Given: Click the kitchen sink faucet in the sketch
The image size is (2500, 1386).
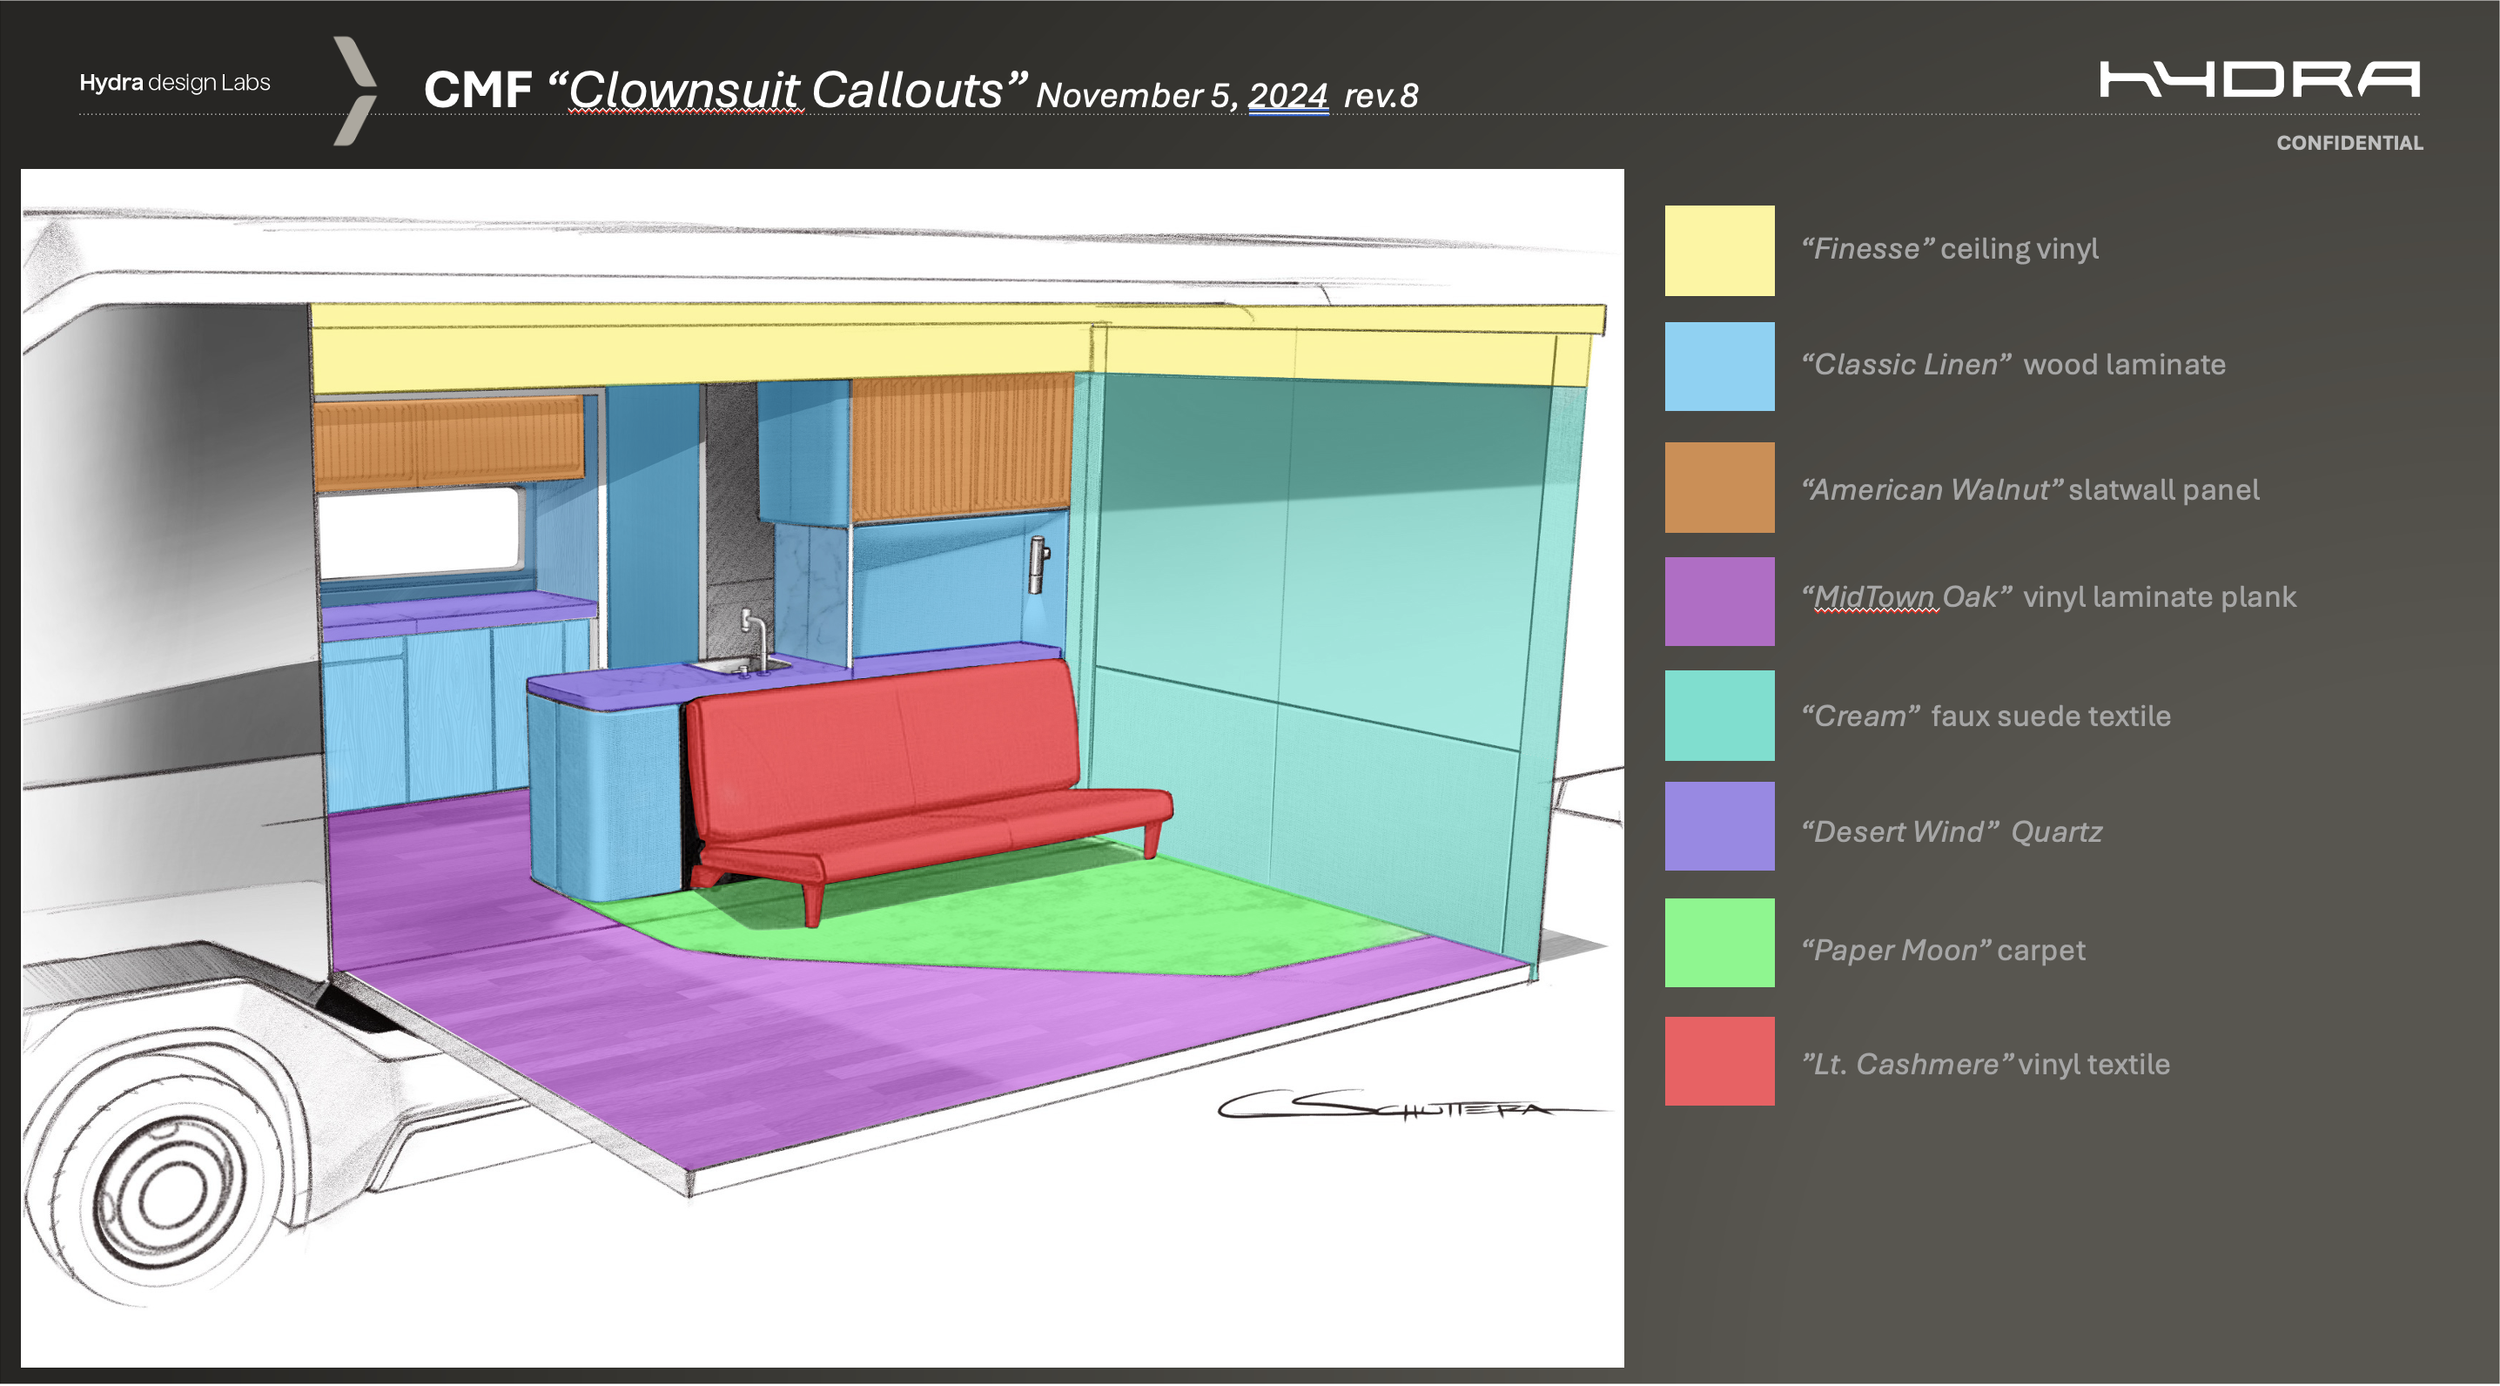Looking at the screenshot, I should click(x=756, y=638).
